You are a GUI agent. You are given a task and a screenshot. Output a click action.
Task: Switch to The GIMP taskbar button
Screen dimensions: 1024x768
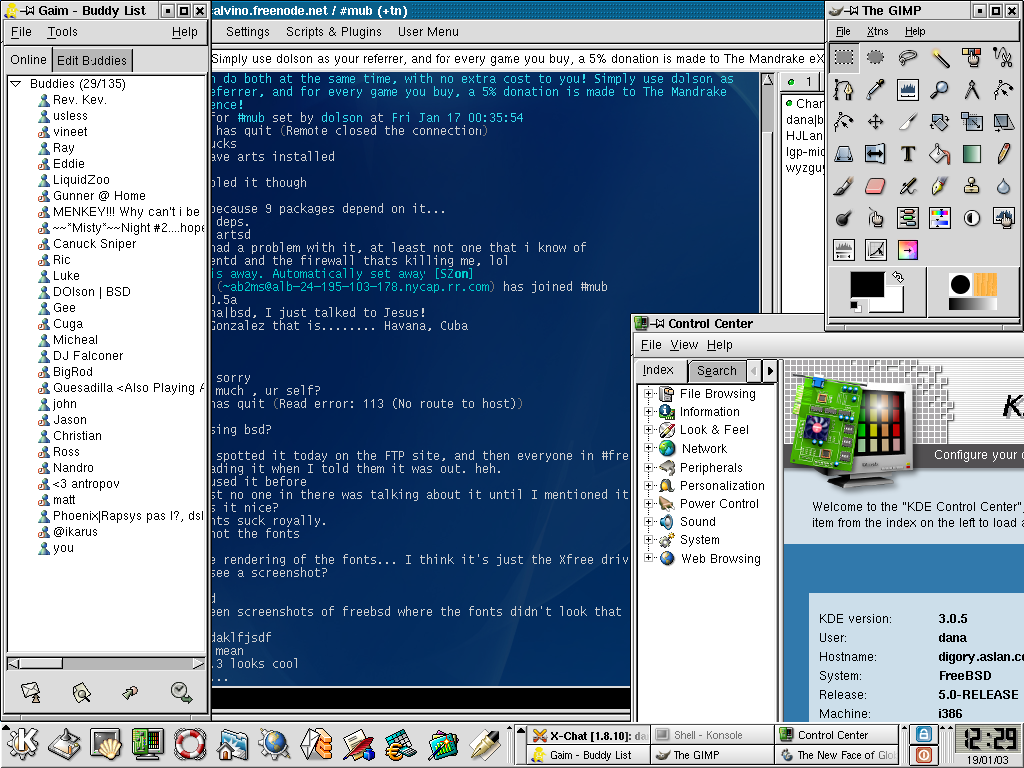(712, 755)
